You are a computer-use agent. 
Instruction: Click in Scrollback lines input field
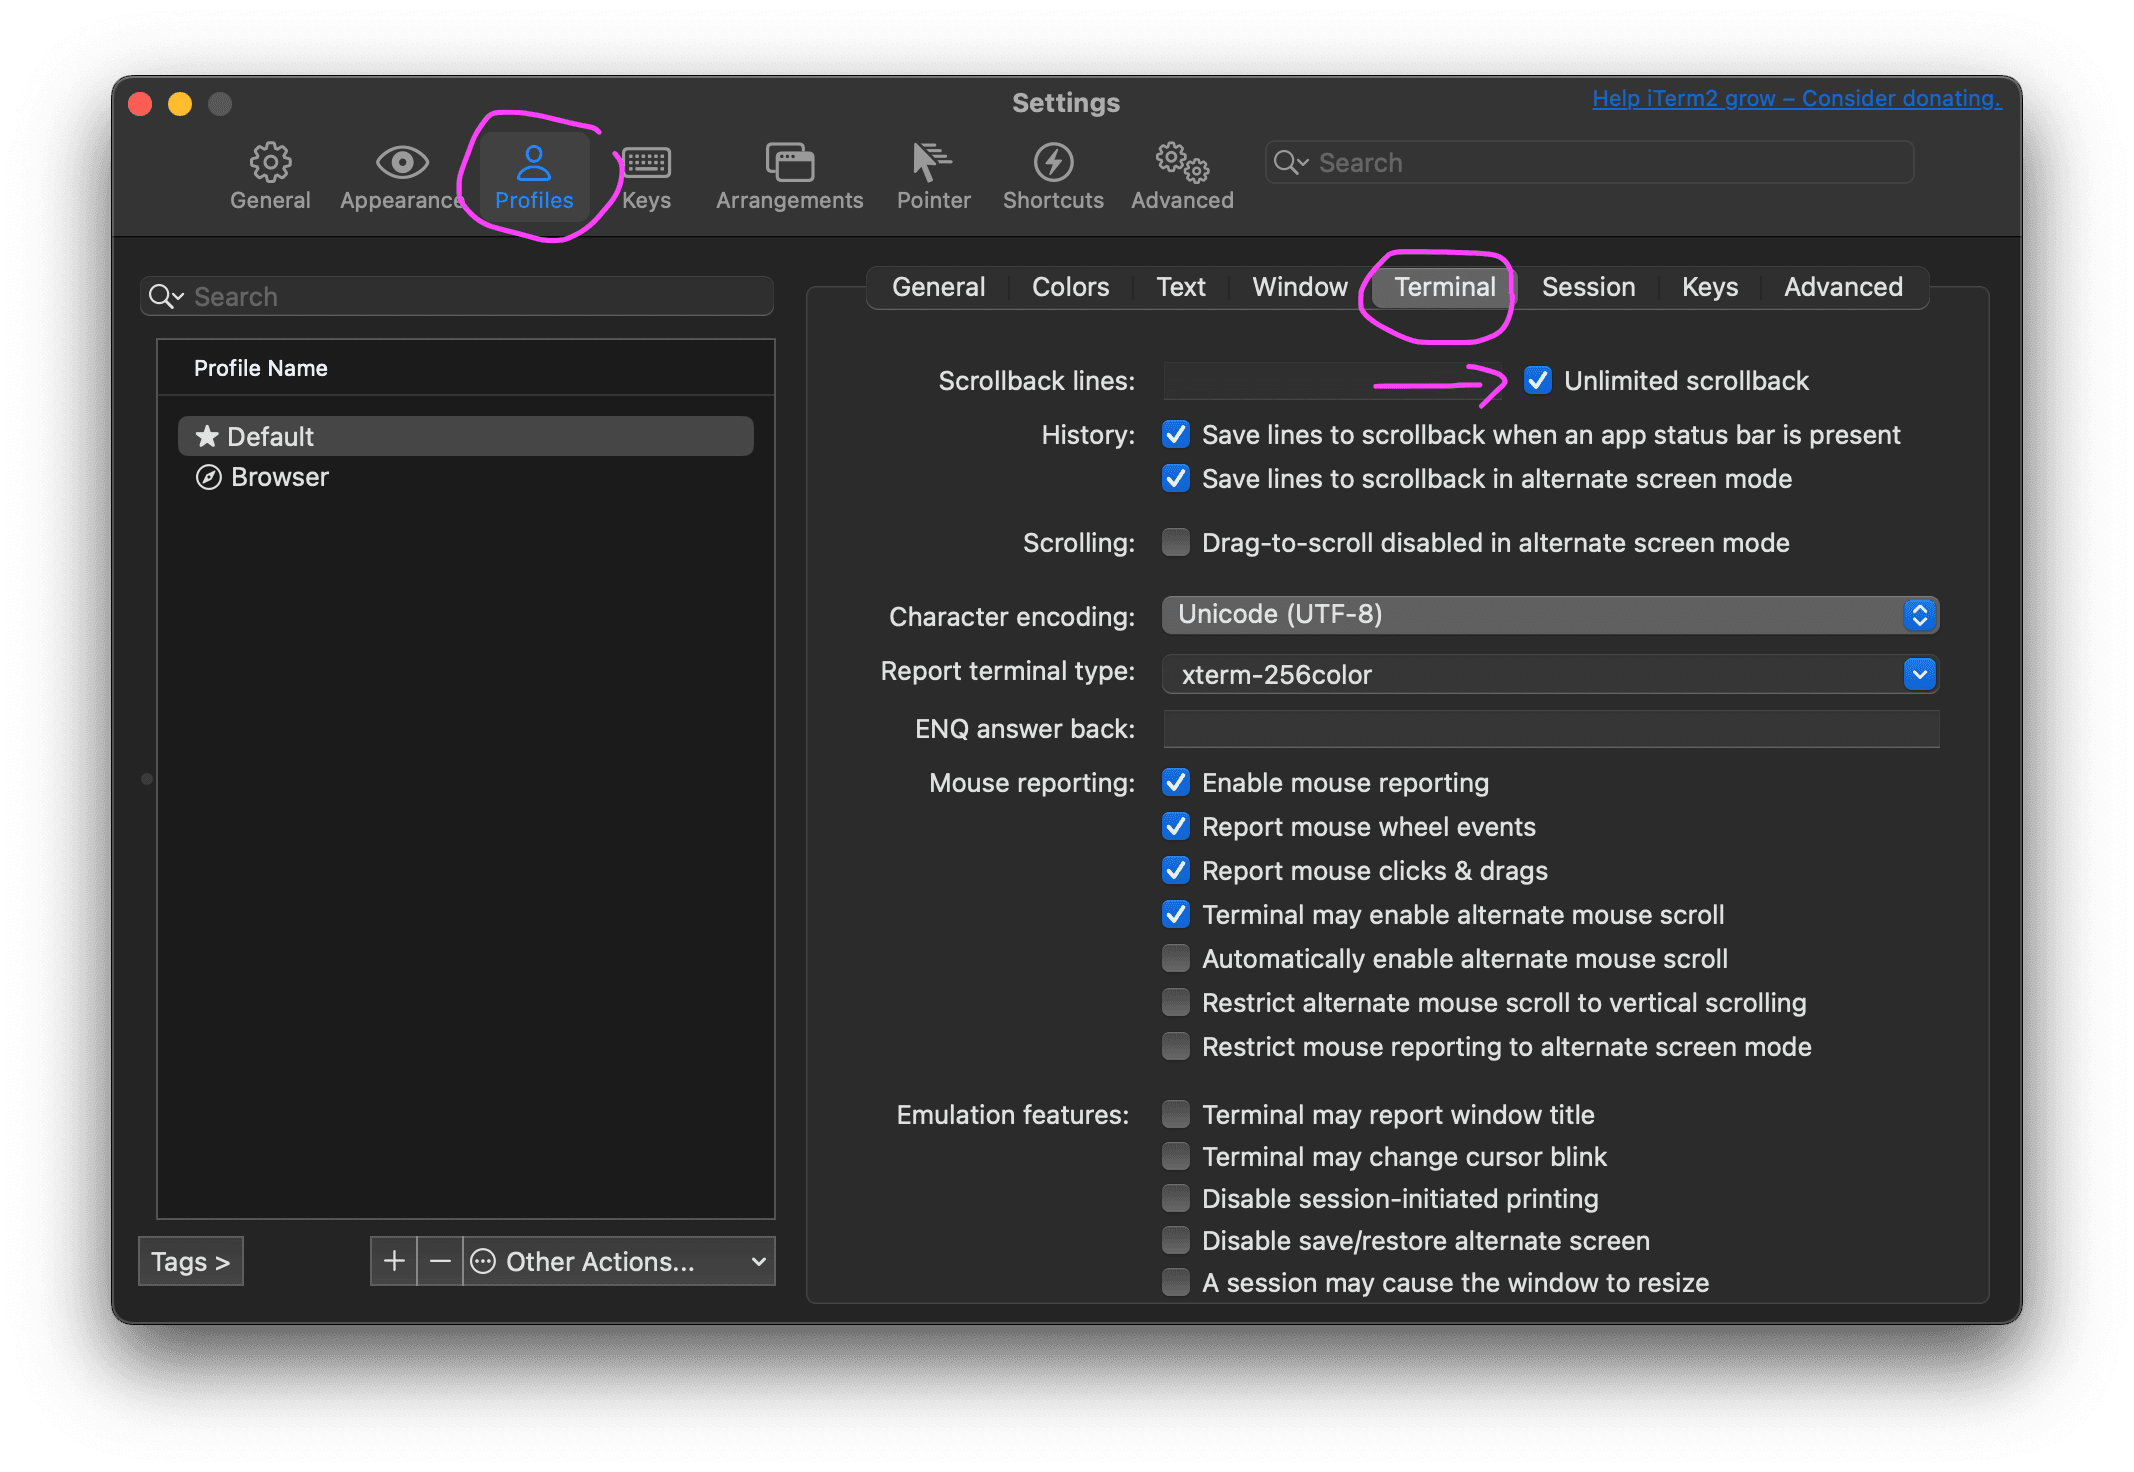(1332, 380)
